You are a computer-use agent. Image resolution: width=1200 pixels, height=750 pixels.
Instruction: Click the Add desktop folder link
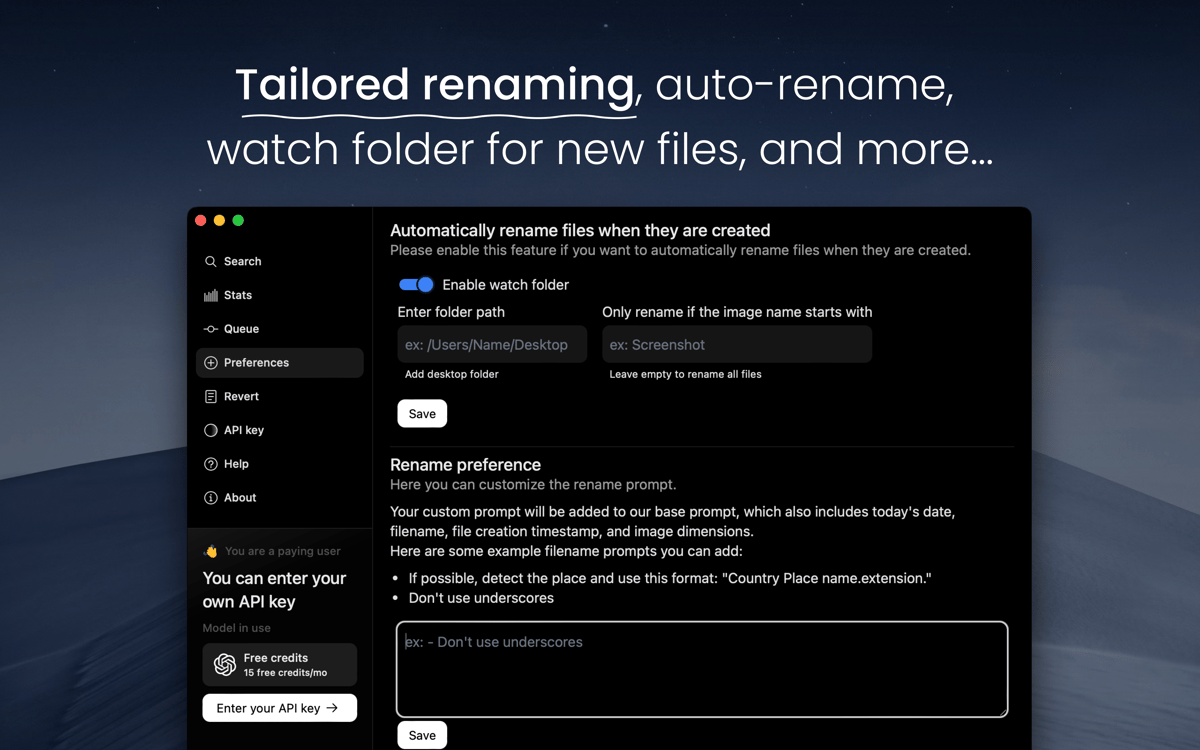pos(452,374)
